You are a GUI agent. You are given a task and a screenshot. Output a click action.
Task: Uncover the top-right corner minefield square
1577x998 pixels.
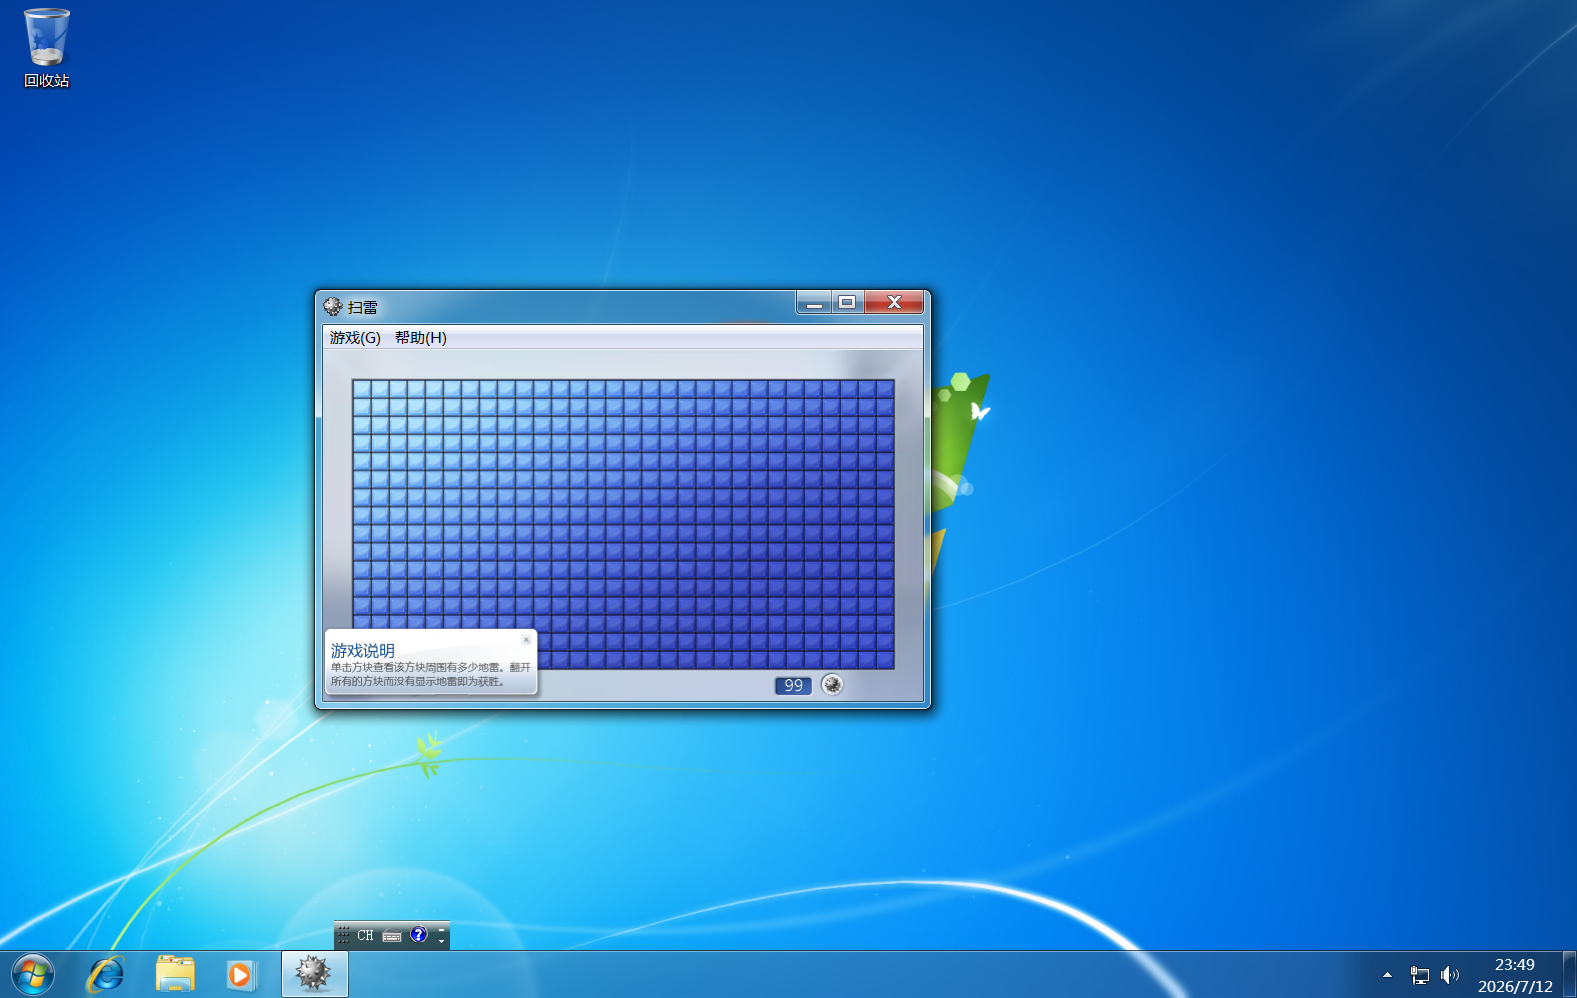[x=885, y=389]
